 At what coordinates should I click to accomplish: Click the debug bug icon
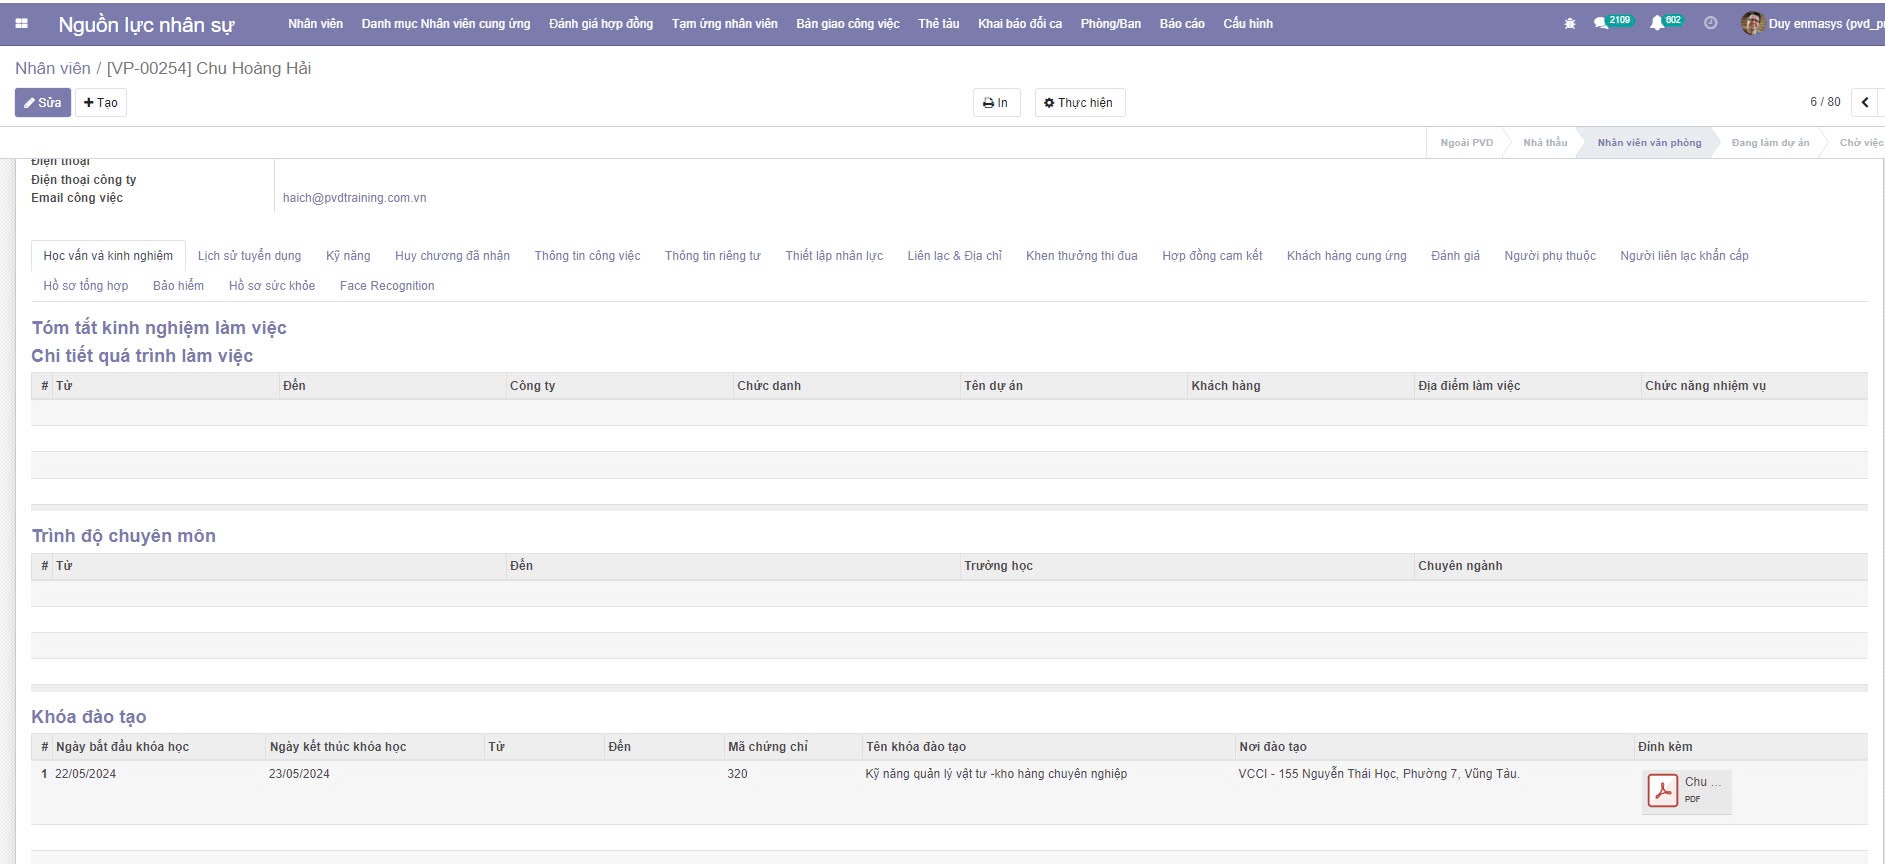[1570, 23]
